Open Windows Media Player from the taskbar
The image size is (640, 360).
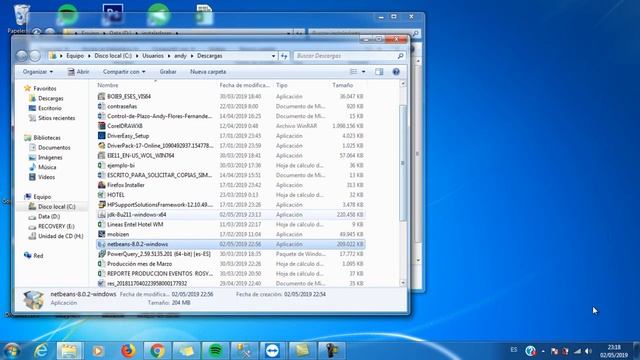click(98, 351)
